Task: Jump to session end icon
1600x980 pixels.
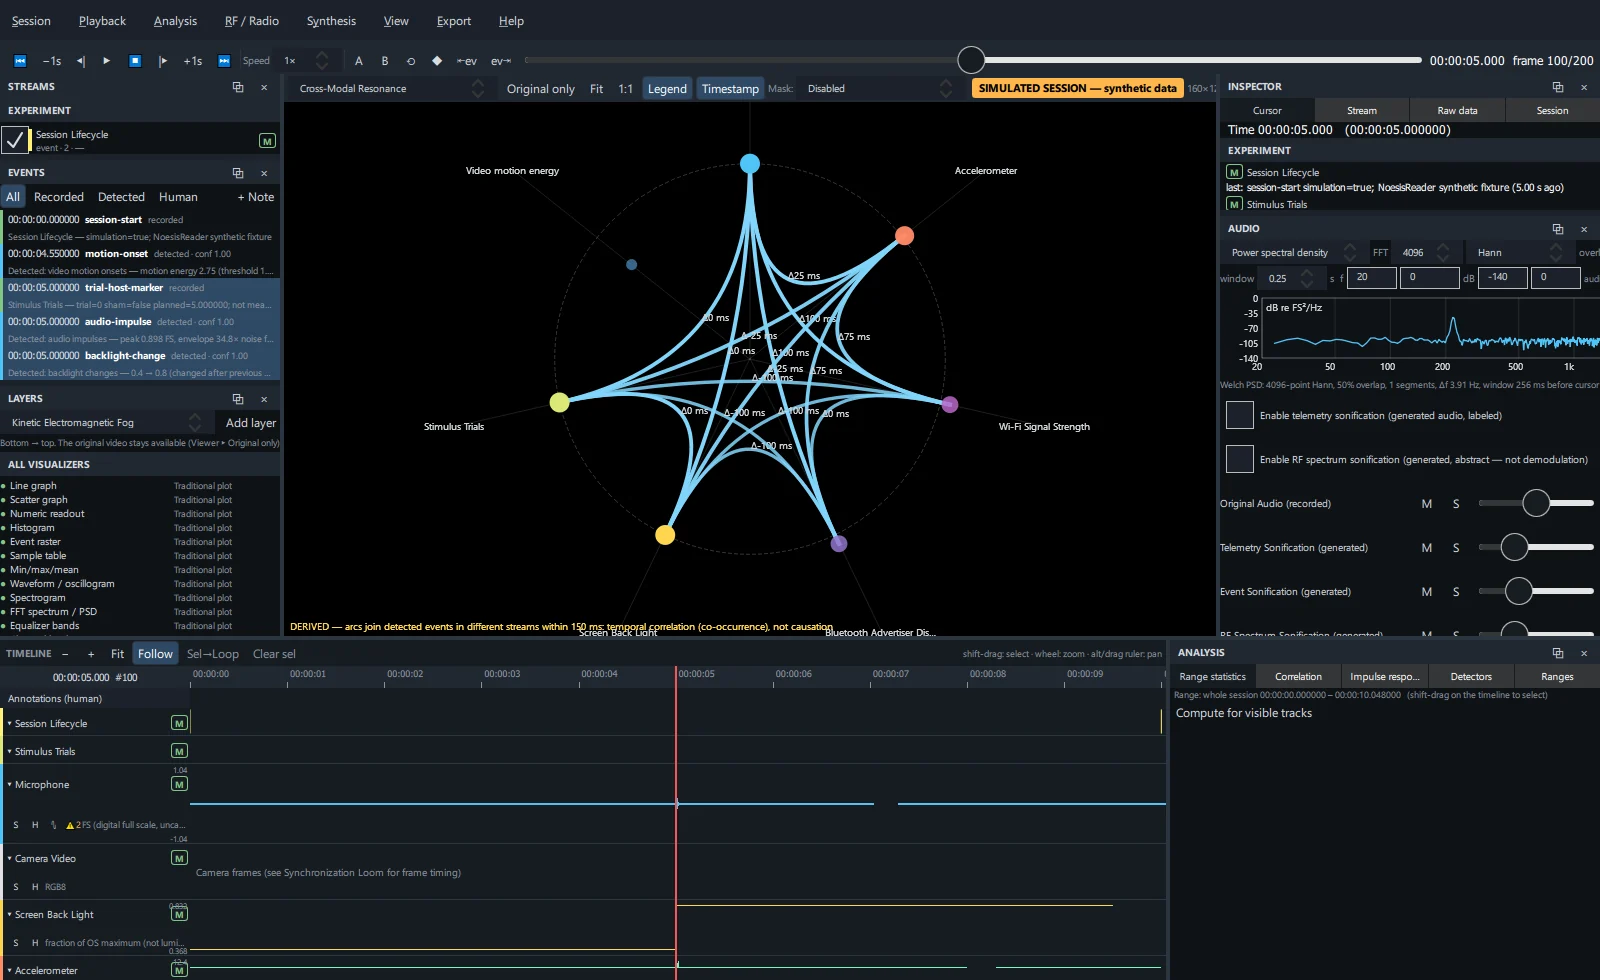Action: click(x=224, y=61)
